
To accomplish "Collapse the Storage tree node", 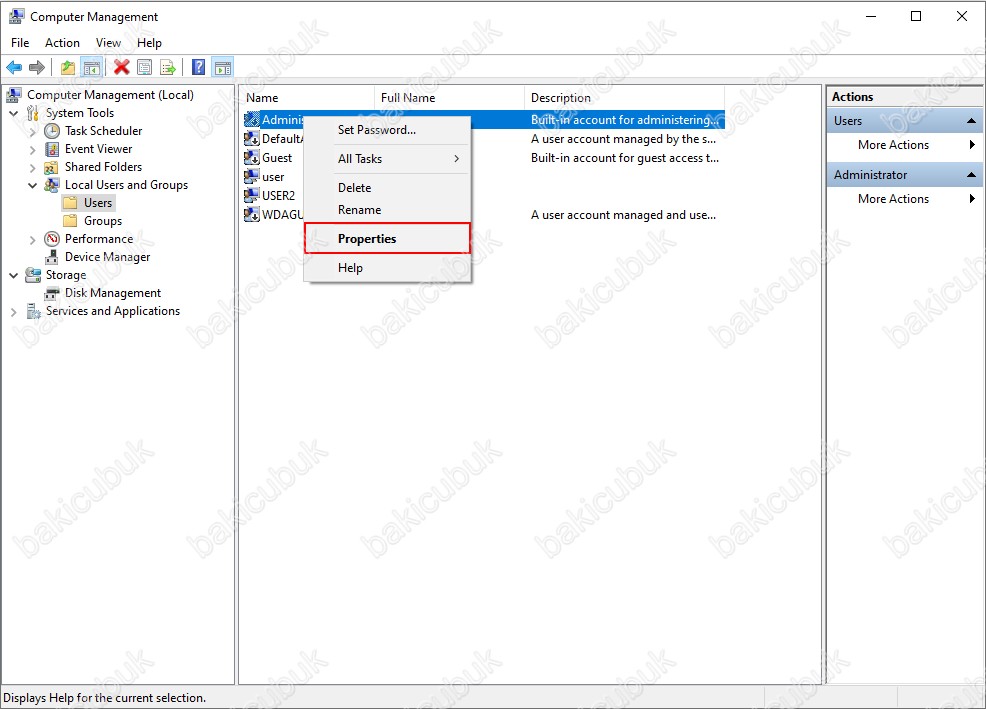I will (x=14, y=276).
